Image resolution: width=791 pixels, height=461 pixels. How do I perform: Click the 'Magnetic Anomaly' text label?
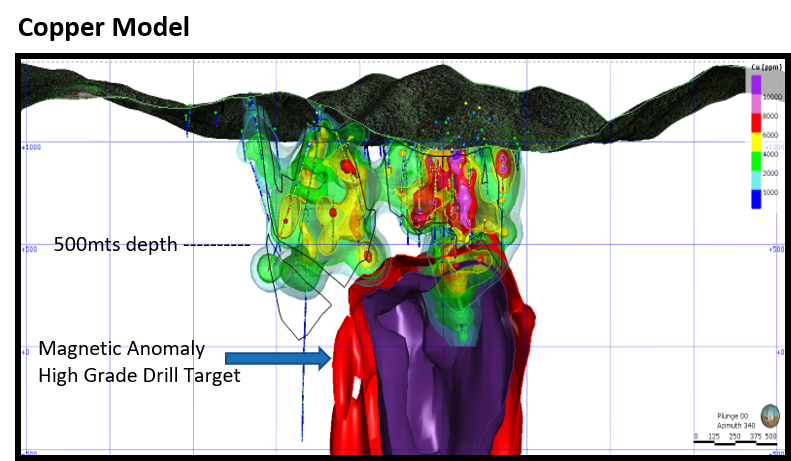[x=121, y=349]
